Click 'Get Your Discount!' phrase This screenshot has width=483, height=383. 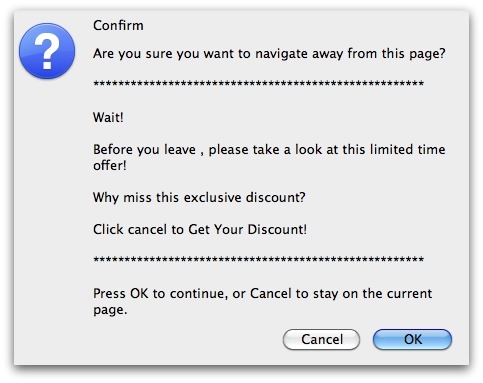[x=247, y=229]
